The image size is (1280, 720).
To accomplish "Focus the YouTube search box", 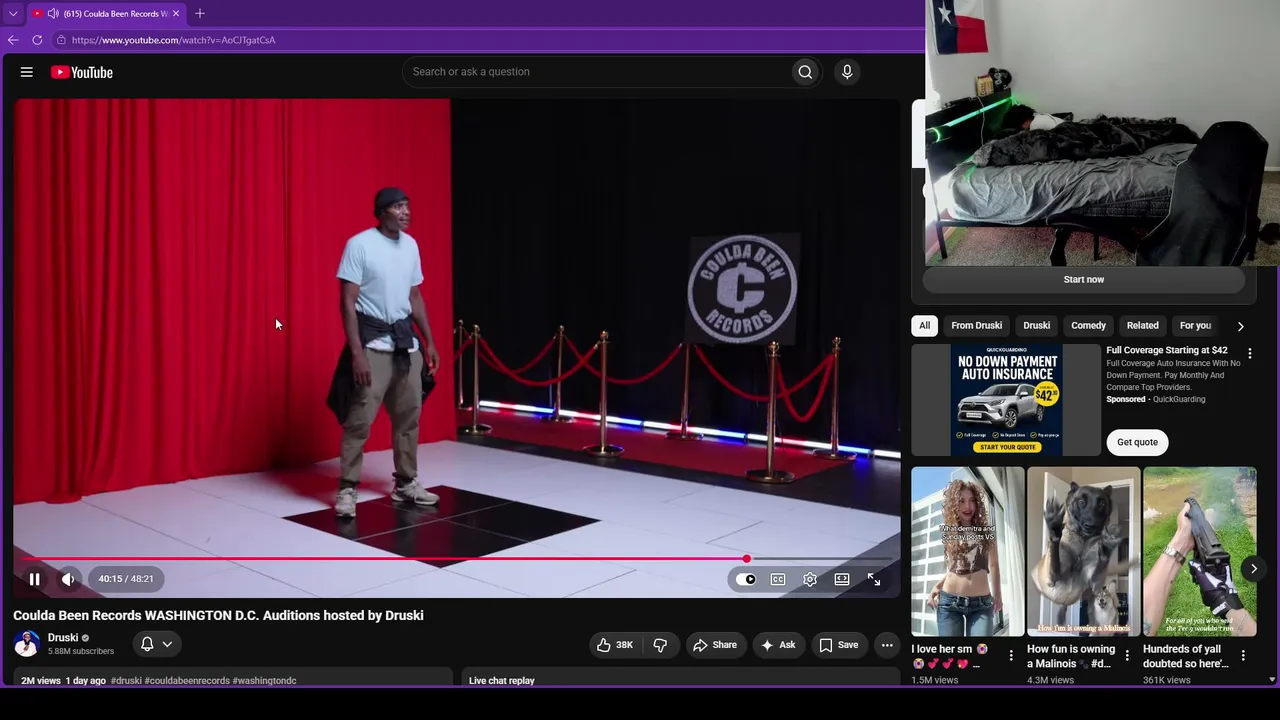I will (x=596, y=72).
